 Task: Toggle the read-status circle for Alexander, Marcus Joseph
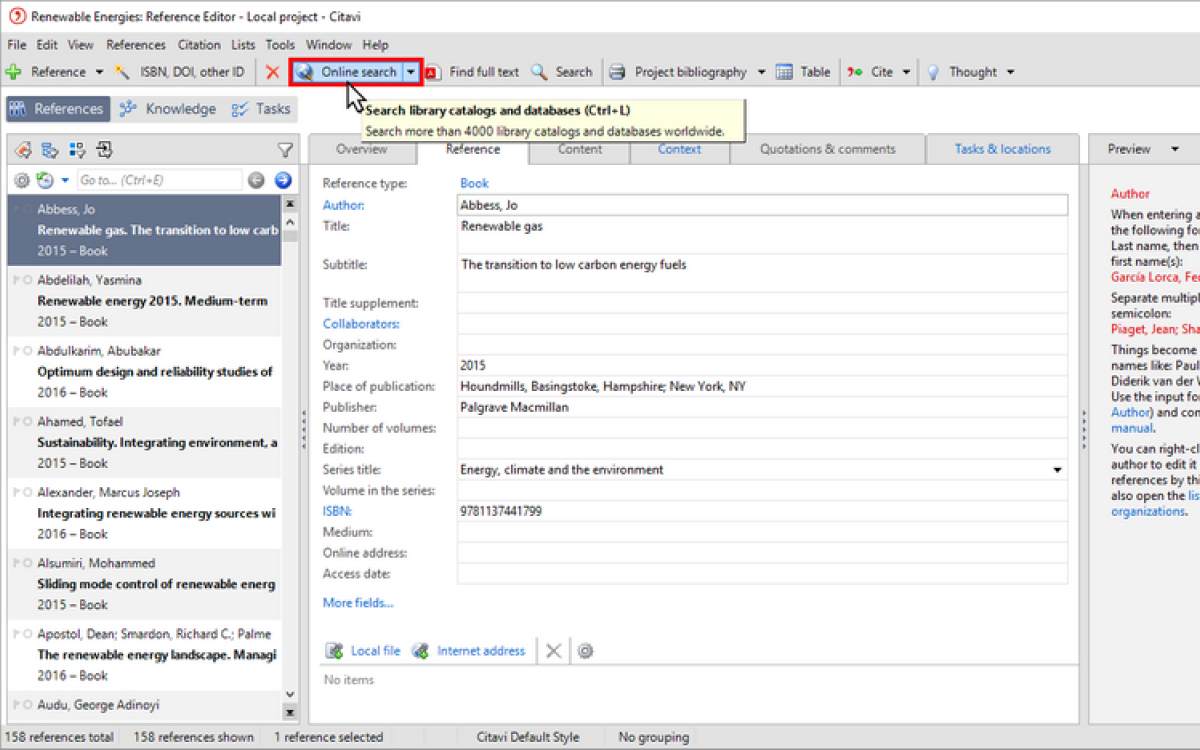coord(28,492)
